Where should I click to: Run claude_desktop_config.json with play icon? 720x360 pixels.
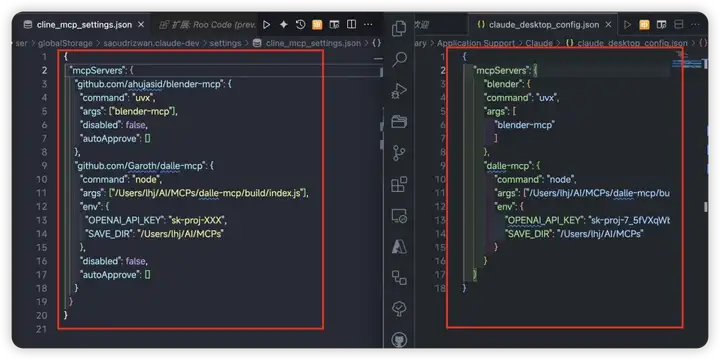click(x=627, y=25)
